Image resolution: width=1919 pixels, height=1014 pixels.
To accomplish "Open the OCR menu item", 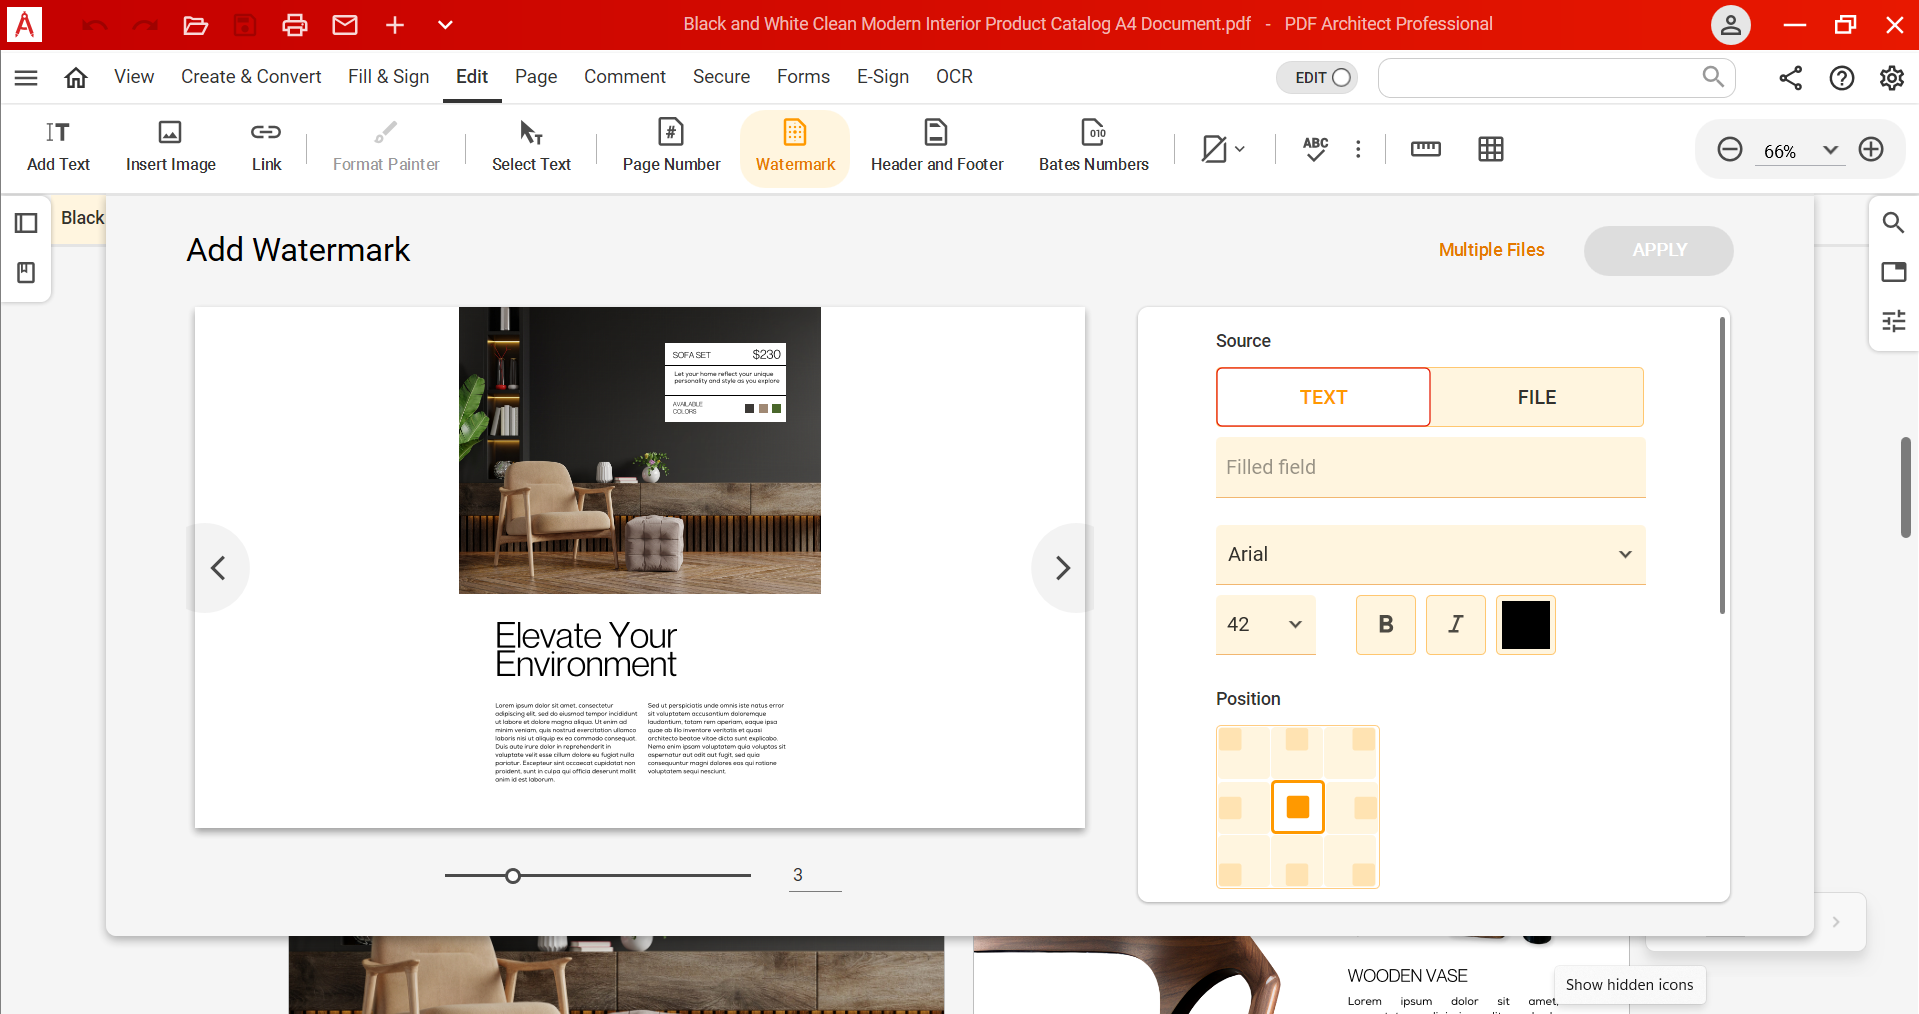I will [x=953, y=76].
